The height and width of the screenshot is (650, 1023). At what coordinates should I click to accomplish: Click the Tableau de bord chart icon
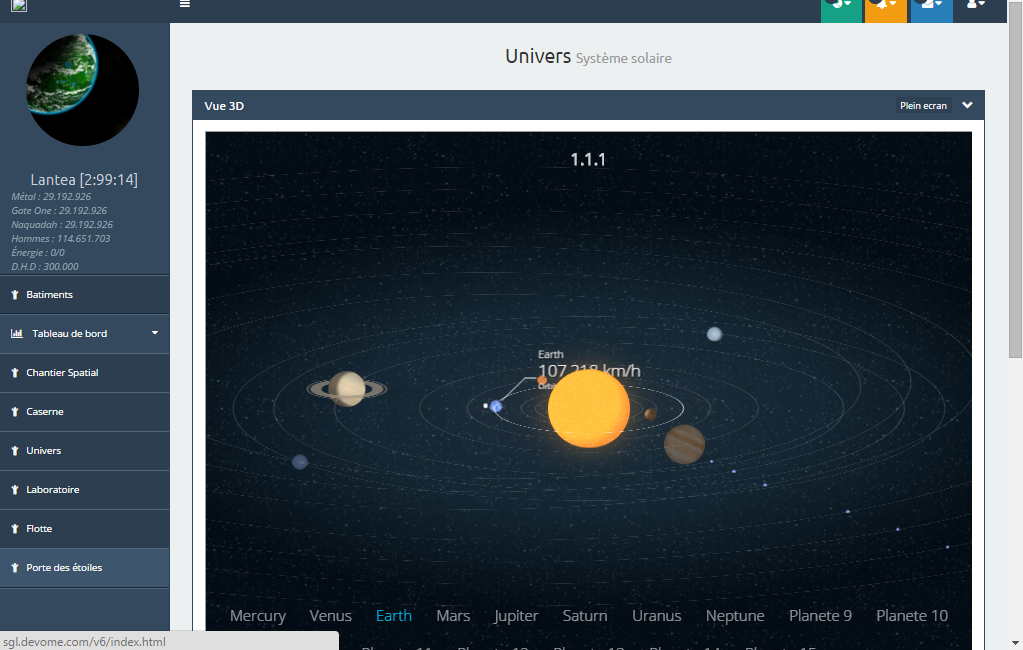point(17,334)
